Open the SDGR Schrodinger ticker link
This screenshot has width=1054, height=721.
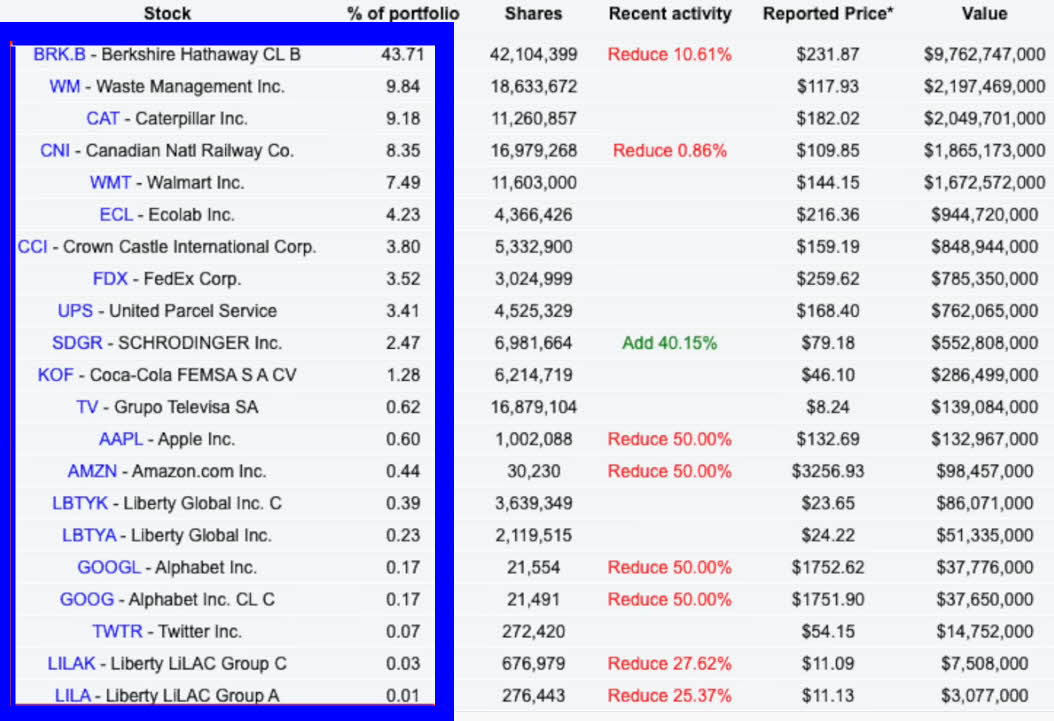click(77, 342)
